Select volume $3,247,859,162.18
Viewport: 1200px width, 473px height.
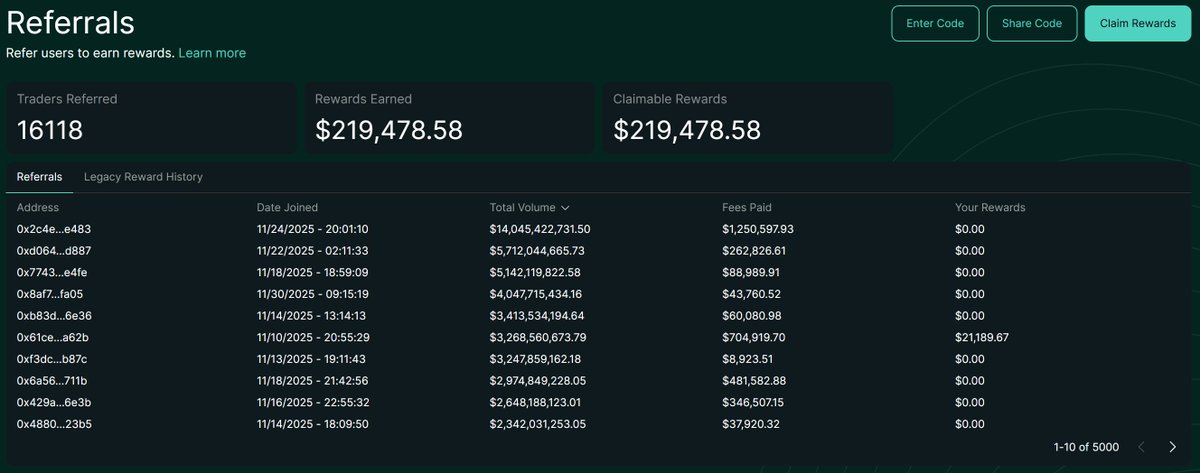(536, 359)
